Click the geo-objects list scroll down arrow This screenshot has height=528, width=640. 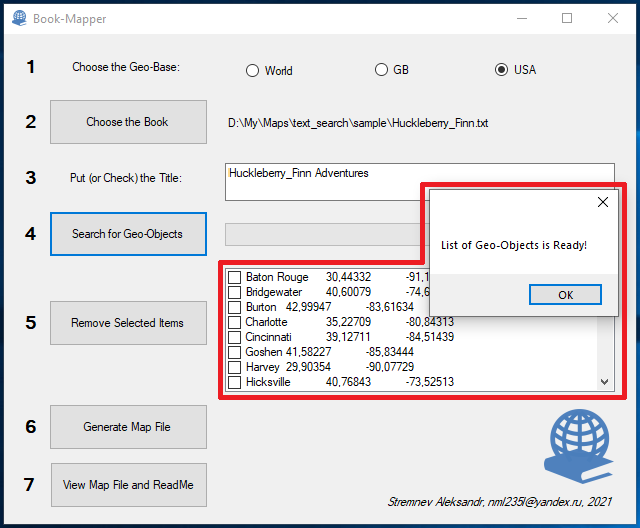pyautogui.click(x=604, y=382)
